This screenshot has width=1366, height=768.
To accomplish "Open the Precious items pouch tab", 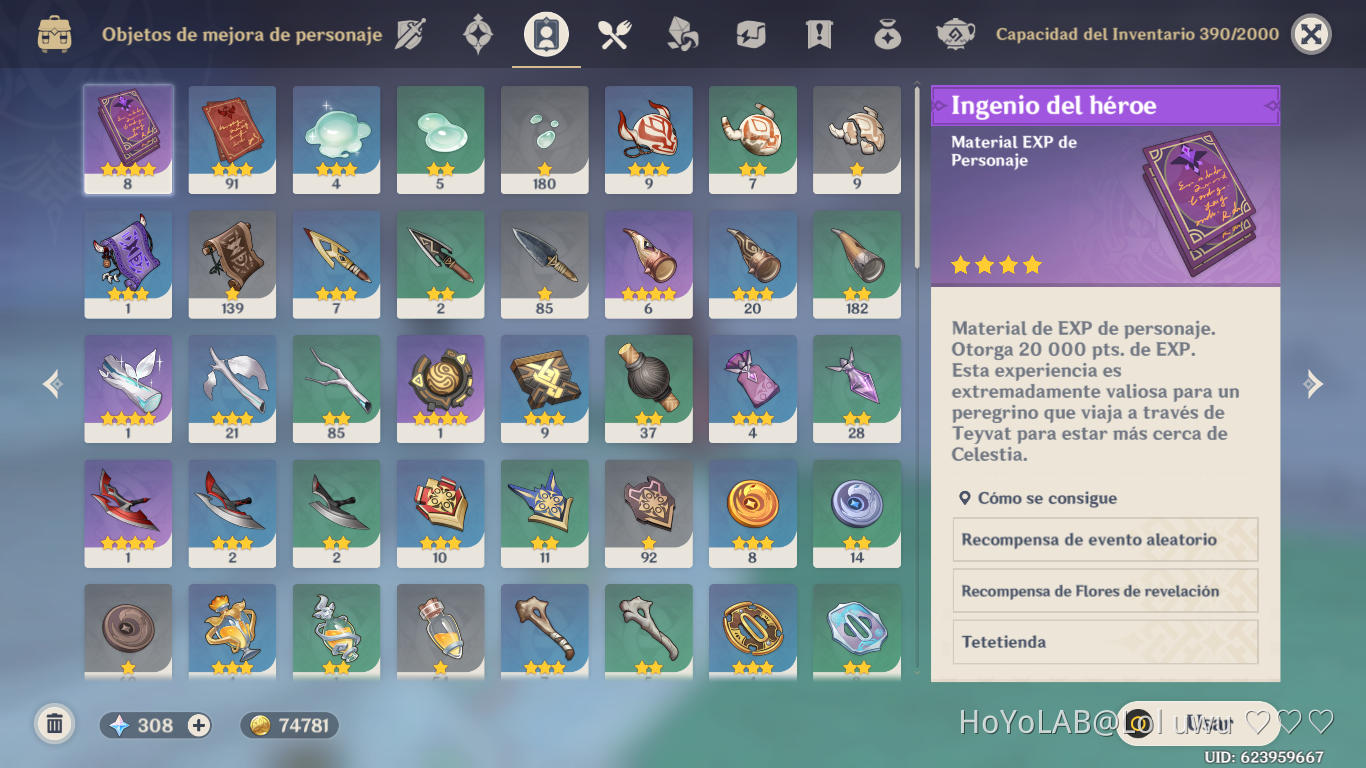I will pos(887,34).
